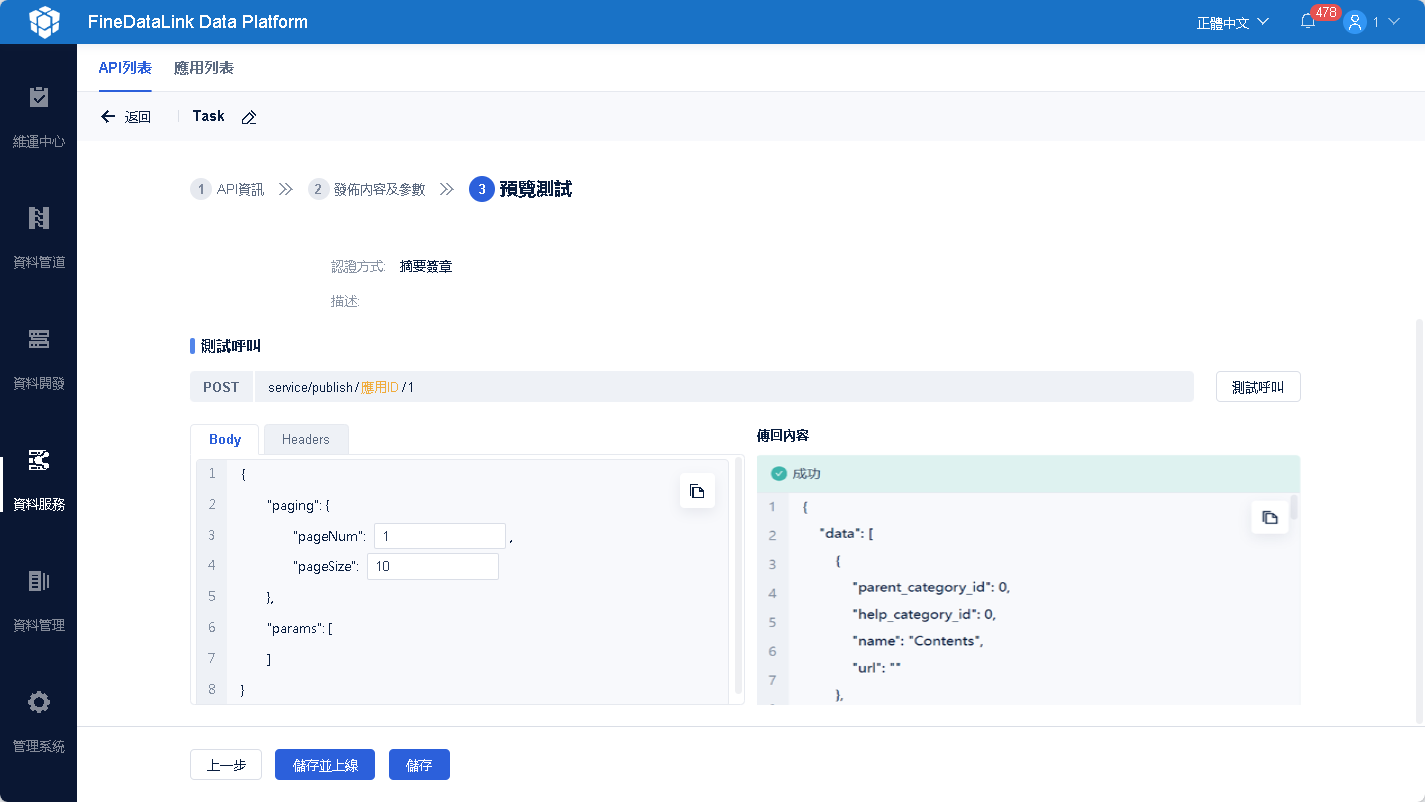Viewport: 1425px width, 802px height.
Task: Click the FineDataLink logo icon
Action: coord(44,22)
